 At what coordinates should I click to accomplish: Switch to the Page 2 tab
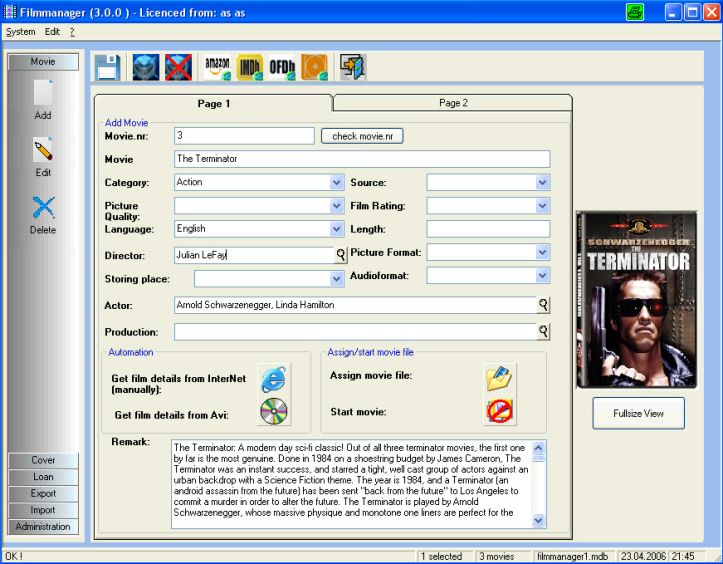(452, 103)
